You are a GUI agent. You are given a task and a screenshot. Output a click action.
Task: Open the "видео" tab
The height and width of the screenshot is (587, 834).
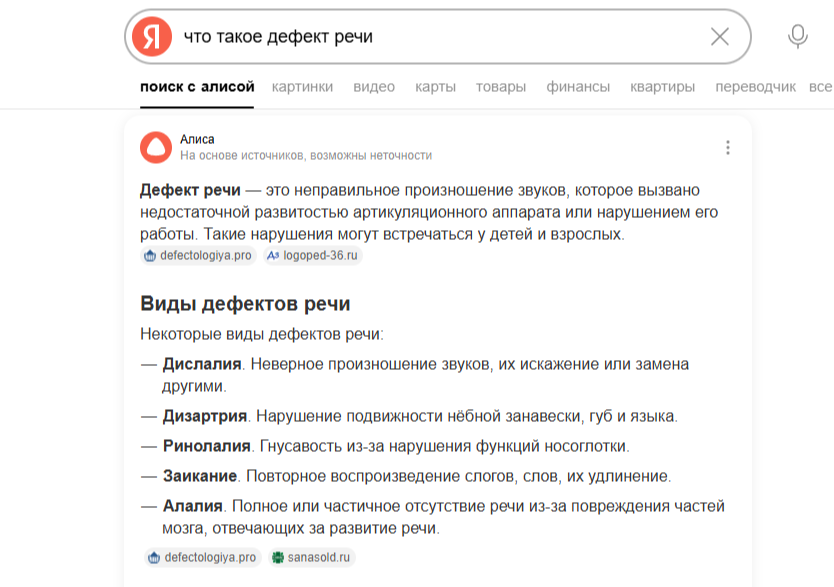point(374,87)
